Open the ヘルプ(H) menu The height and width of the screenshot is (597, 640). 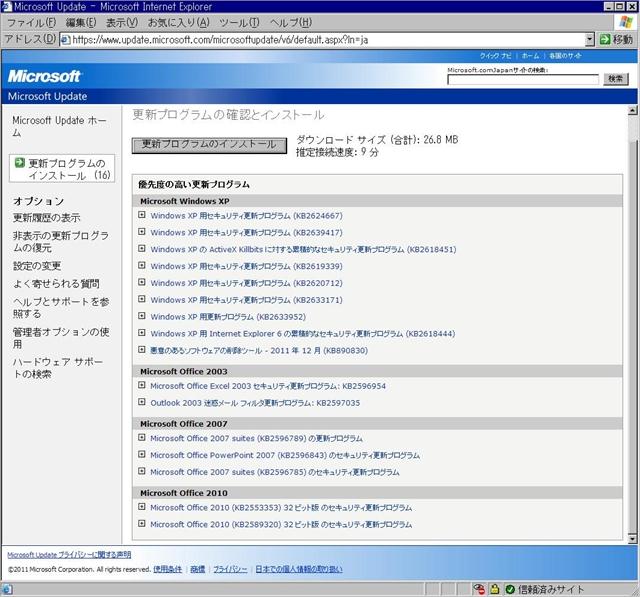(x=291, y=22)
